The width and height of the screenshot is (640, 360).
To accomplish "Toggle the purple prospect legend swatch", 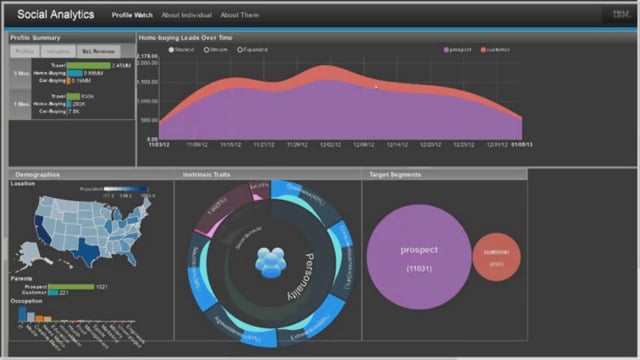I will (446, 50).
